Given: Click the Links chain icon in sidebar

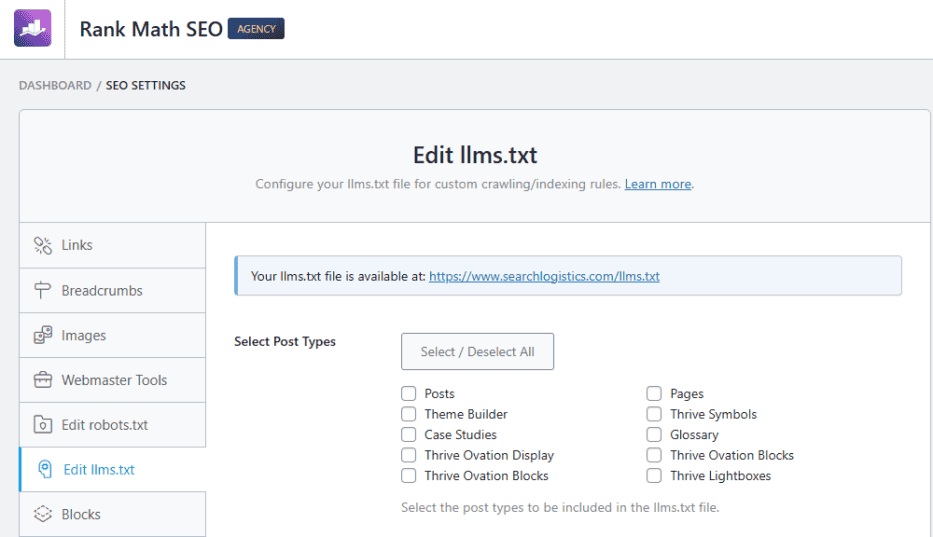Looking at the screenshot, I should tap(43, 245).
